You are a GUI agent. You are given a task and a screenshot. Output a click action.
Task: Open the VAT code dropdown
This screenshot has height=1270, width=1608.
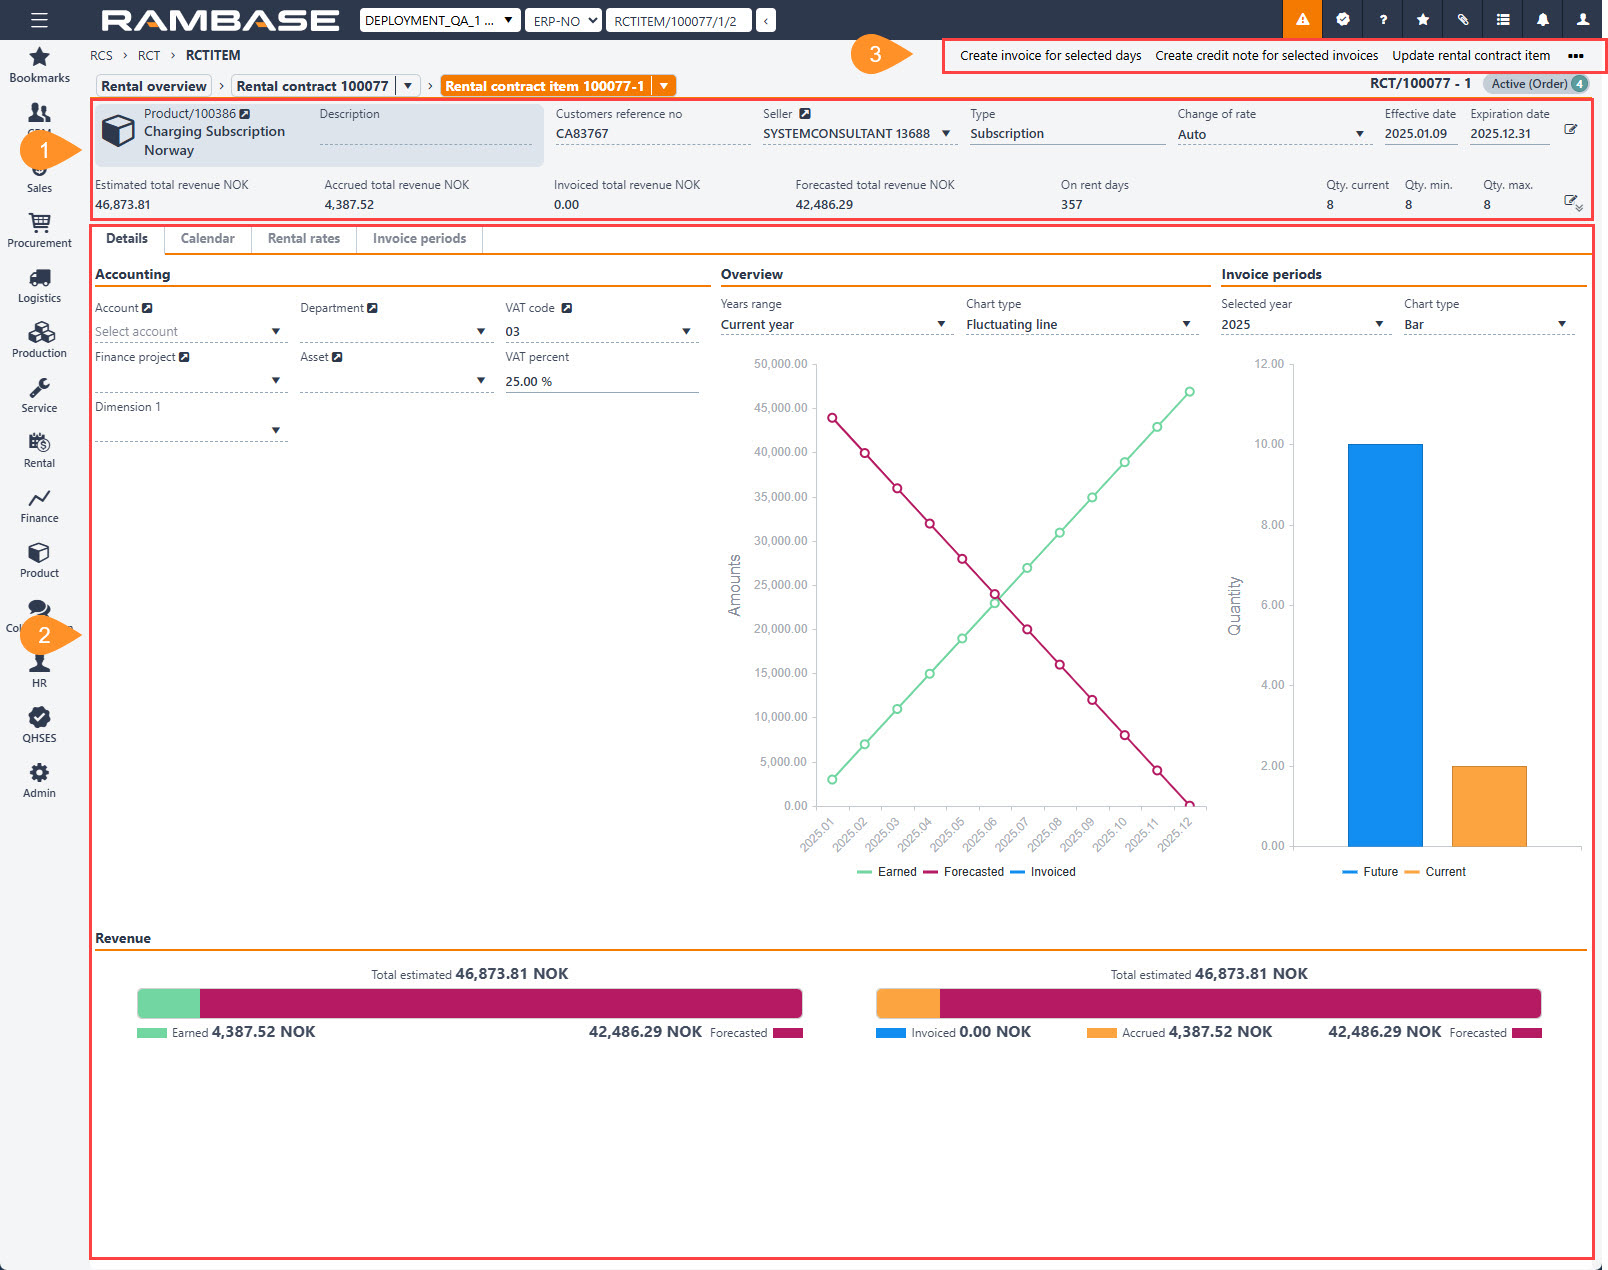tap(686, 331)
